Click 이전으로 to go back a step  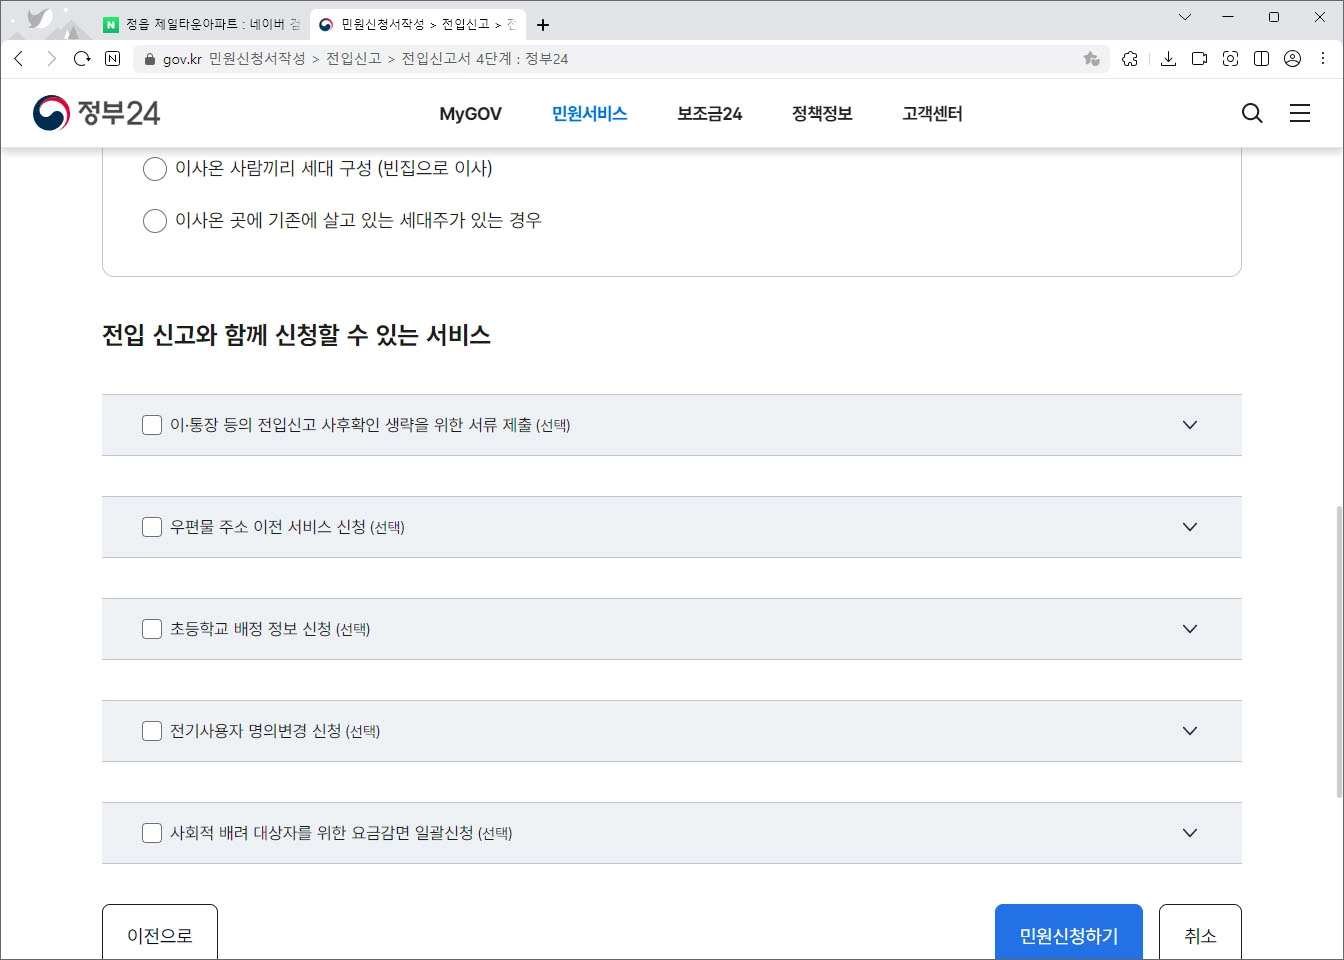pos(160,936)
